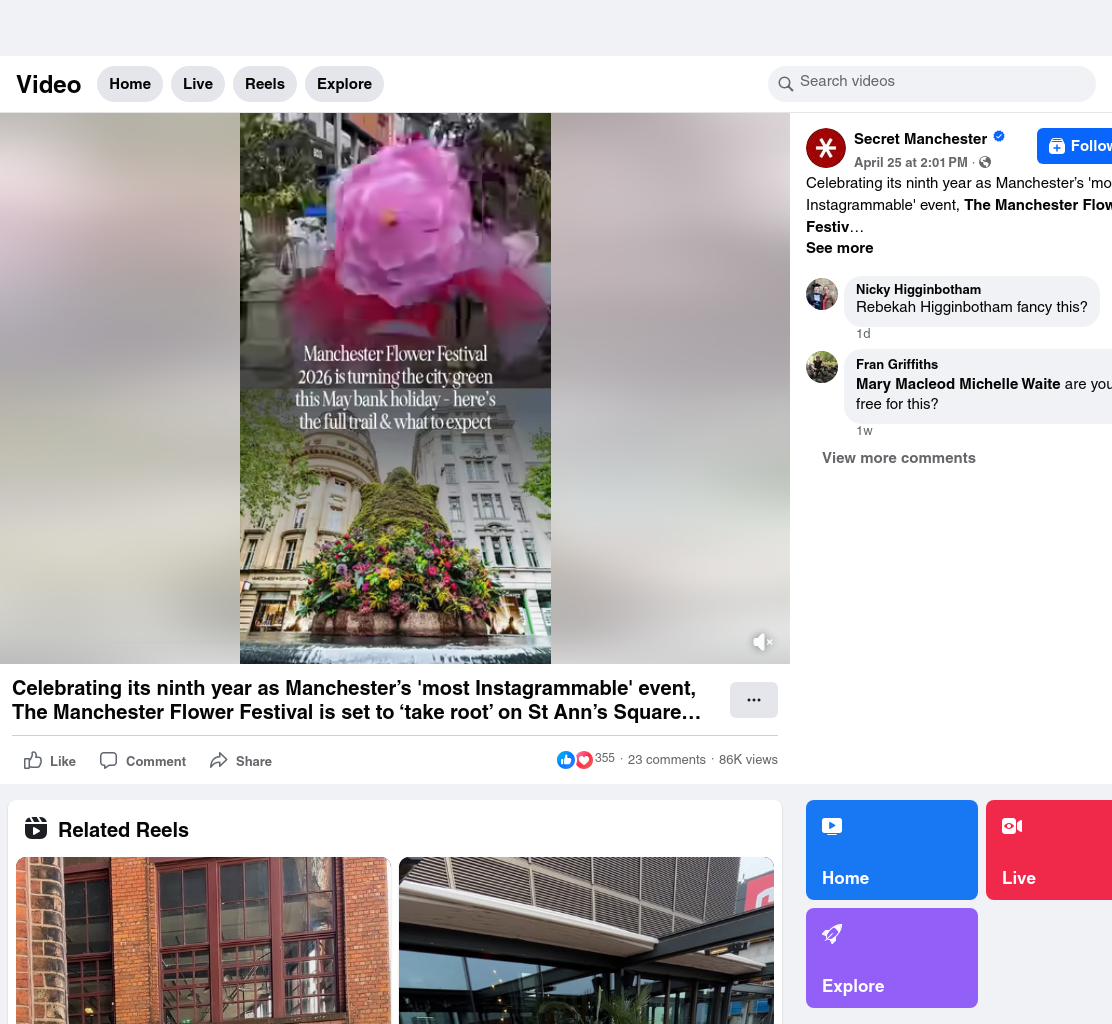Click the red heart reaction icon
This screenshot has width=1112, height=1024.
point(584,760)
